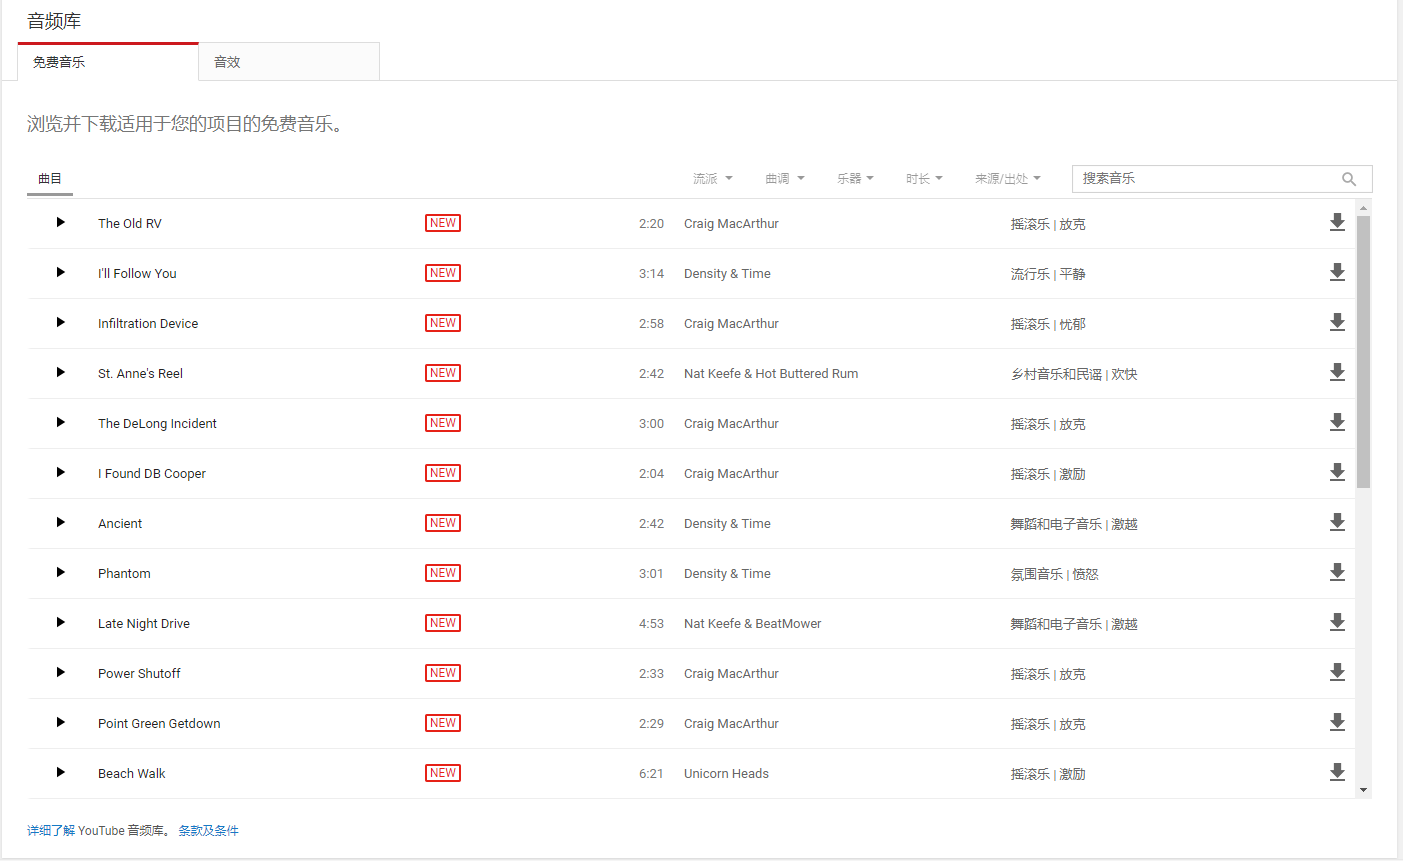Download the Beach Walk track
Viewport: 1403px width, 861px height.
pyautogui.click(x=1337, y=772)
